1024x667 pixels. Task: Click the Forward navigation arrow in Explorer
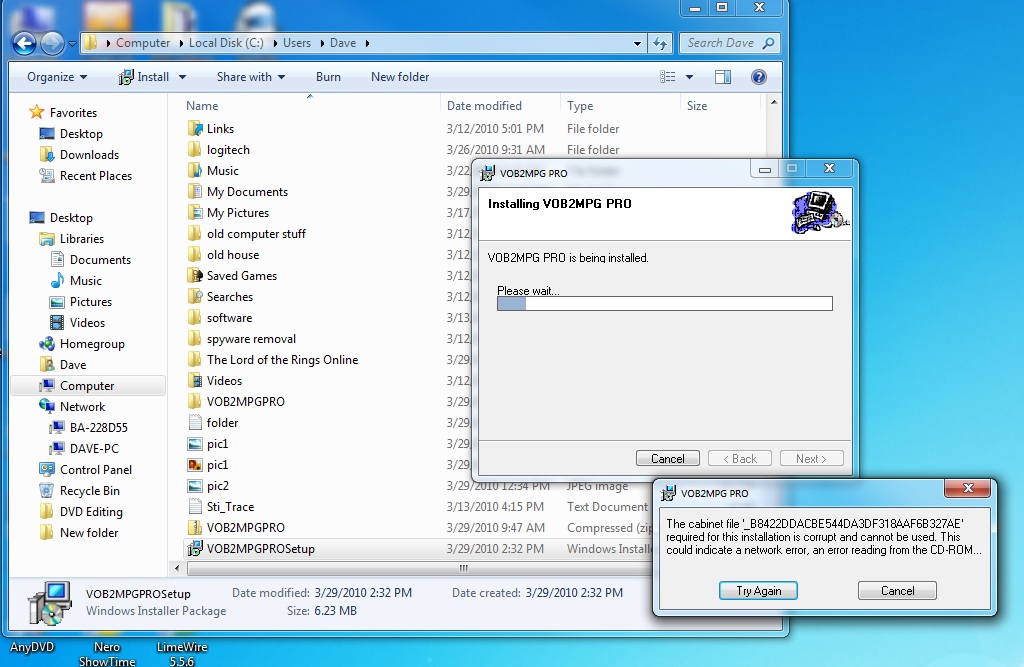tap(52, 44)
